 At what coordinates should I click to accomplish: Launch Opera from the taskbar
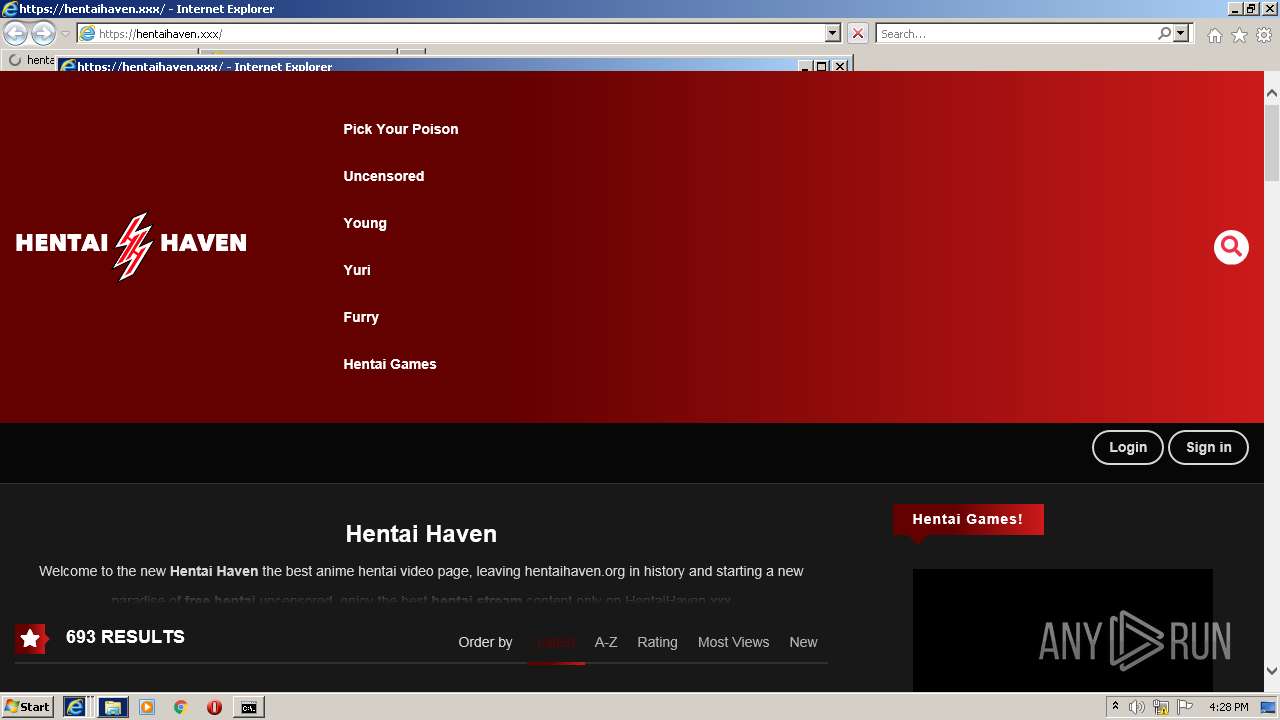pyautogui.click(x=214, y=707)
